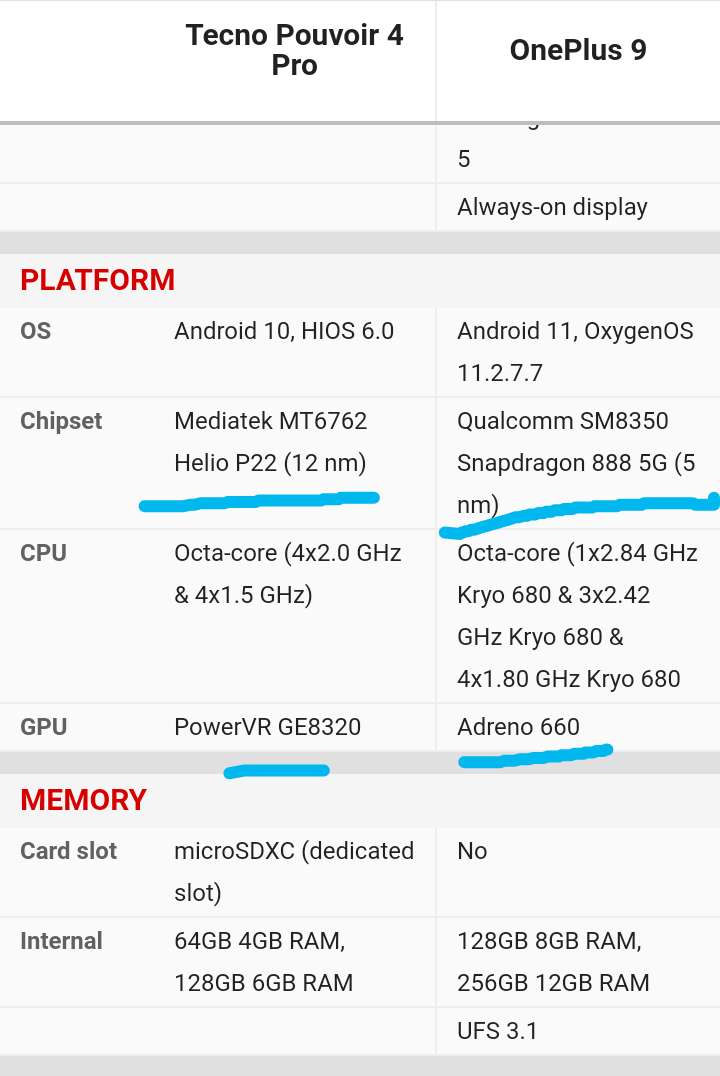Screen dimensions: 720x1076
Task: Tap the Android 10, HIOS 6.0 cell
Action: 284,331
